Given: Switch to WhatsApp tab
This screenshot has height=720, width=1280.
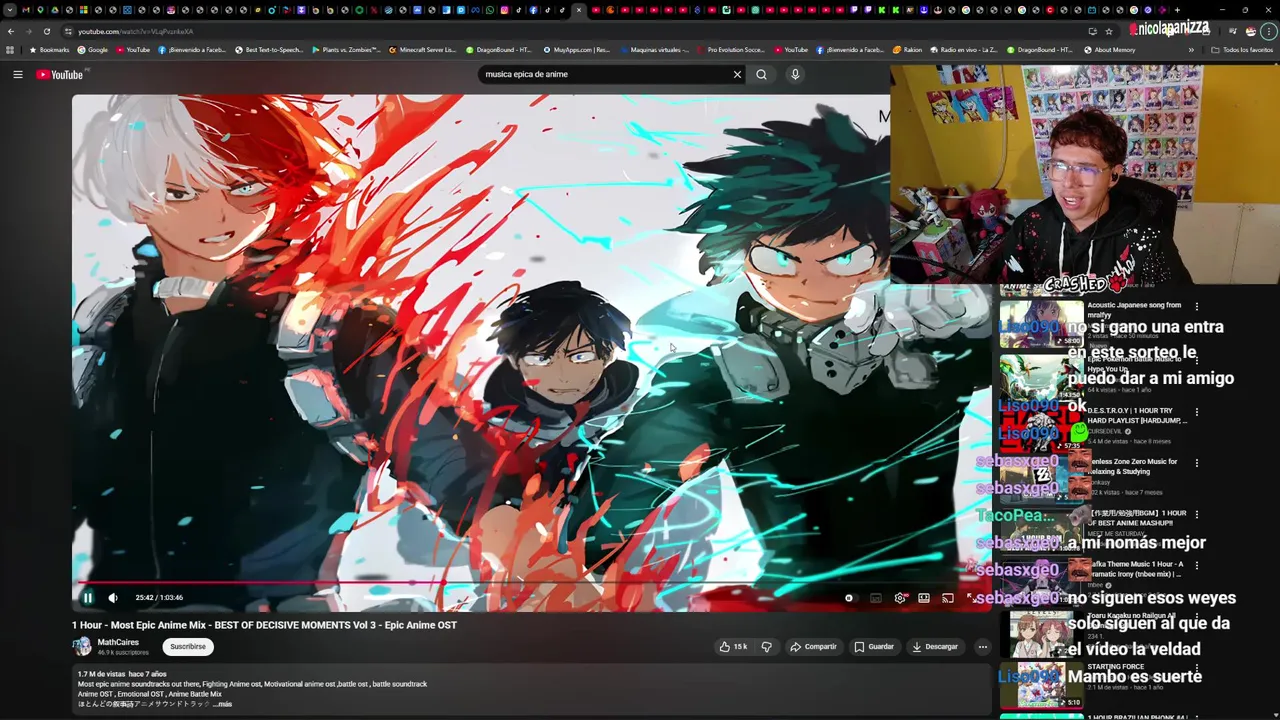Looking at the screenshot, I should 490,10.
